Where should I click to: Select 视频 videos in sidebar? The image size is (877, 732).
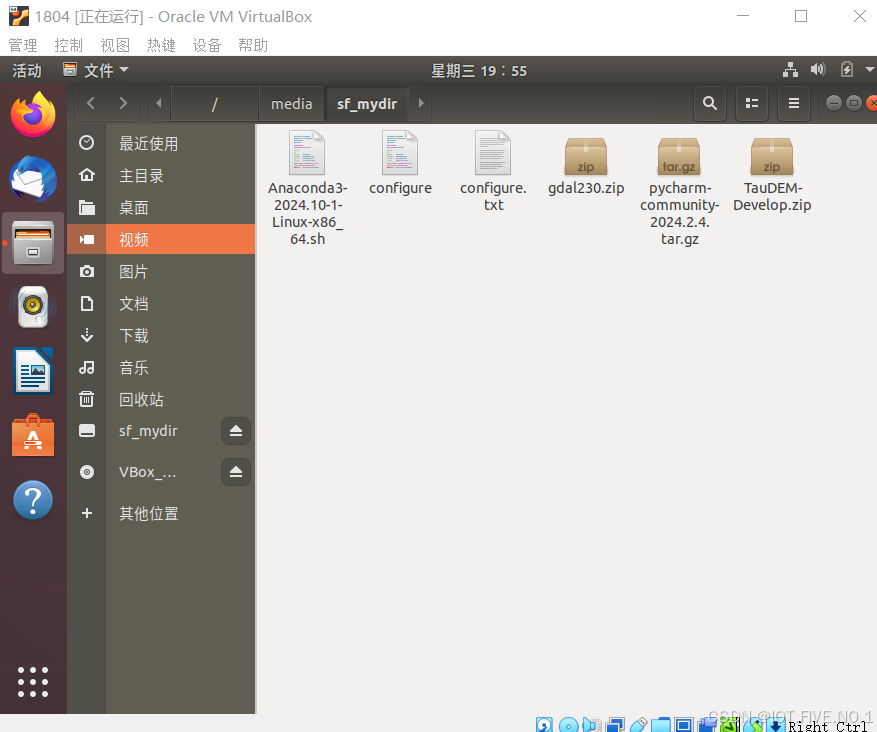pyautogui.click(x=161, y=239)
